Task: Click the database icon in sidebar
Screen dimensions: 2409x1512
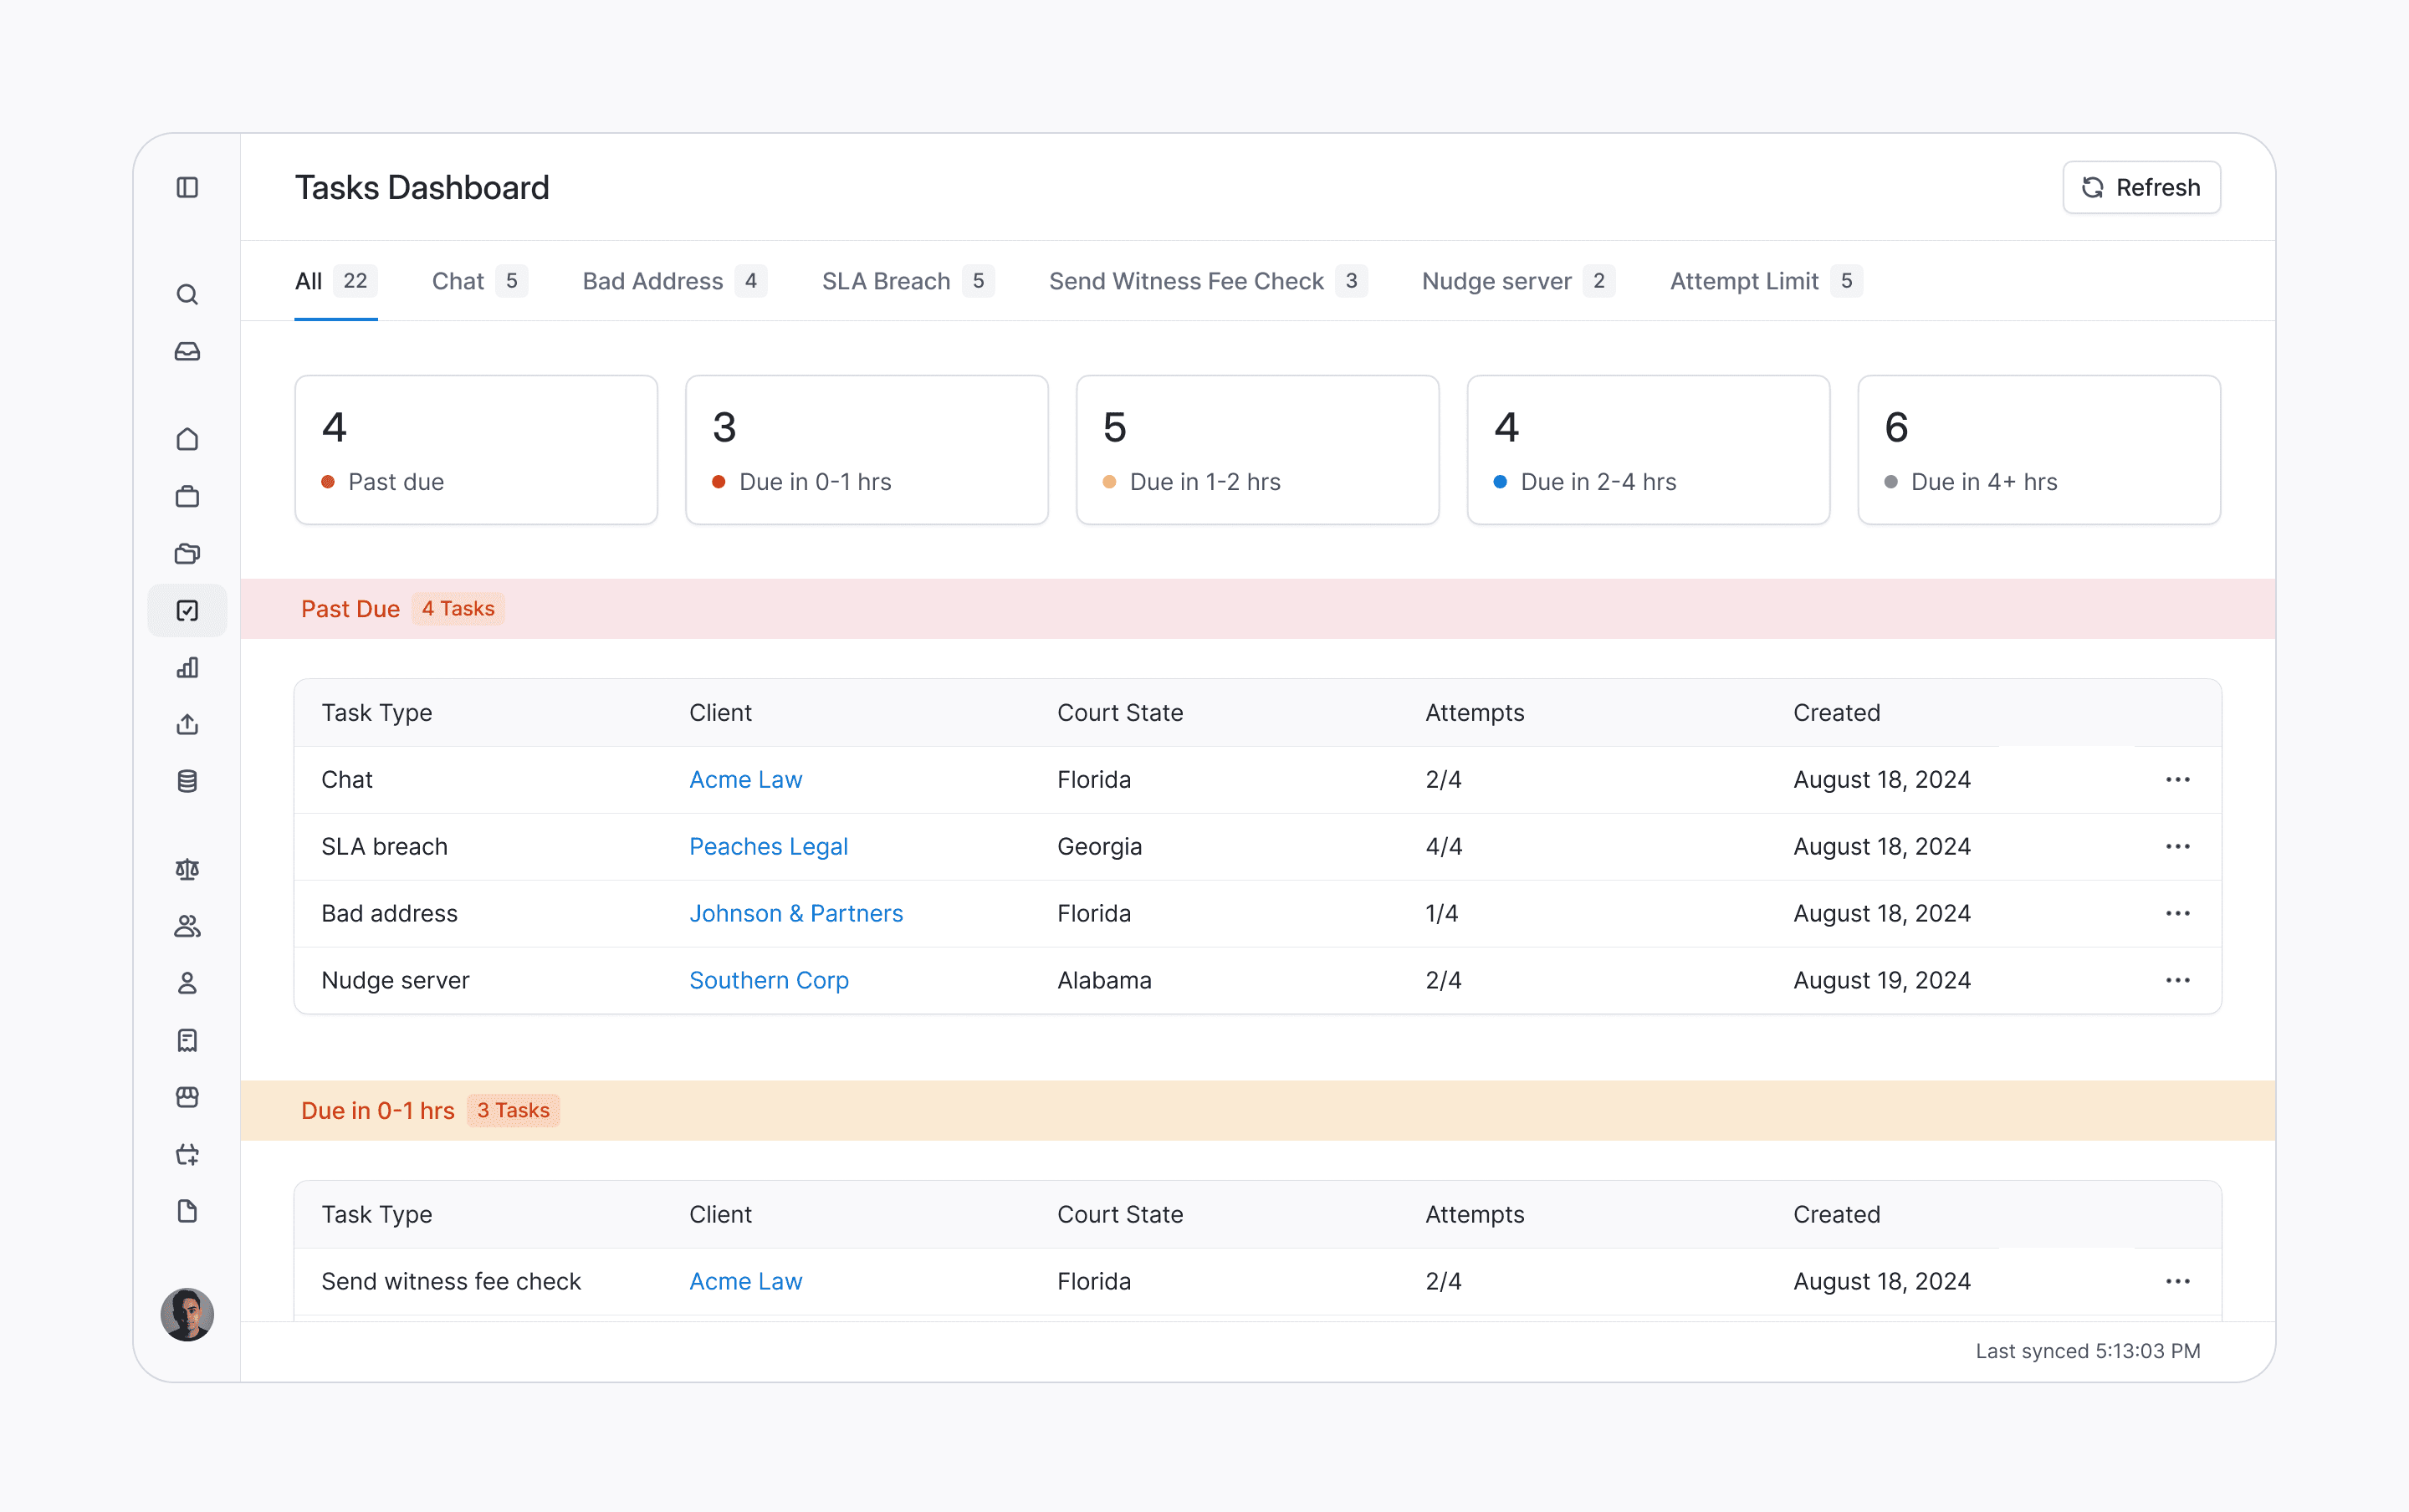Action: point(187,781)
